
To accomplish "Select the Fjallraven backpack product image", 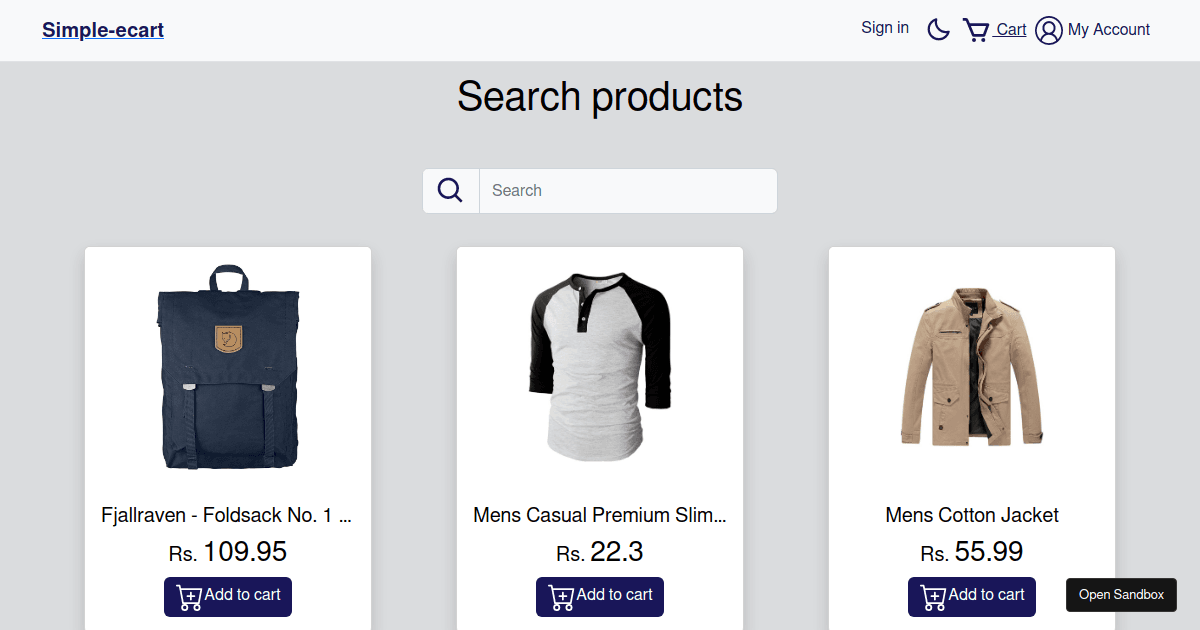I will tap(228, 366).
